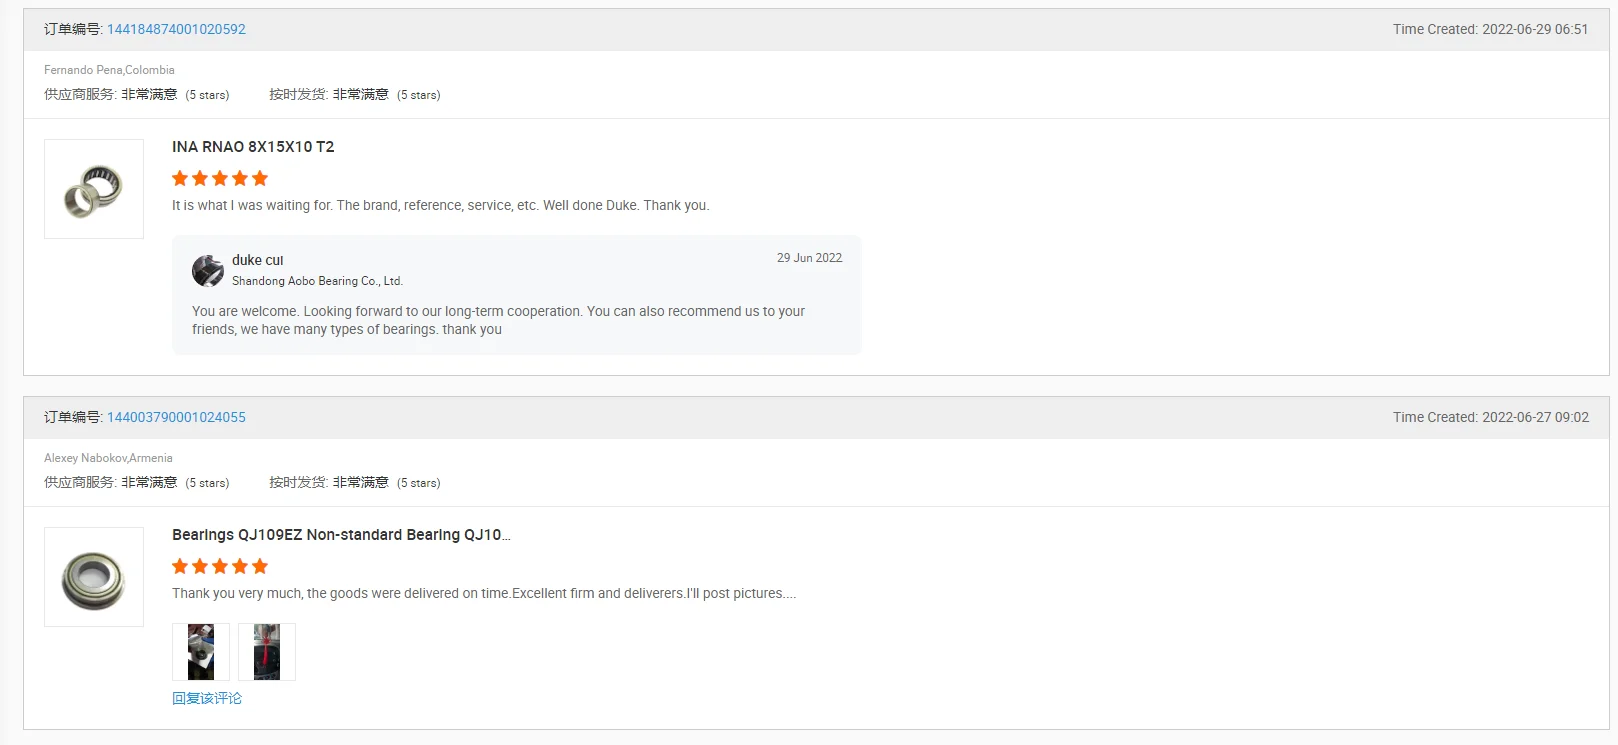The image size is (1618, 745).
Task: Click duke cui's avatar icon
Action: tap(208, 270)
